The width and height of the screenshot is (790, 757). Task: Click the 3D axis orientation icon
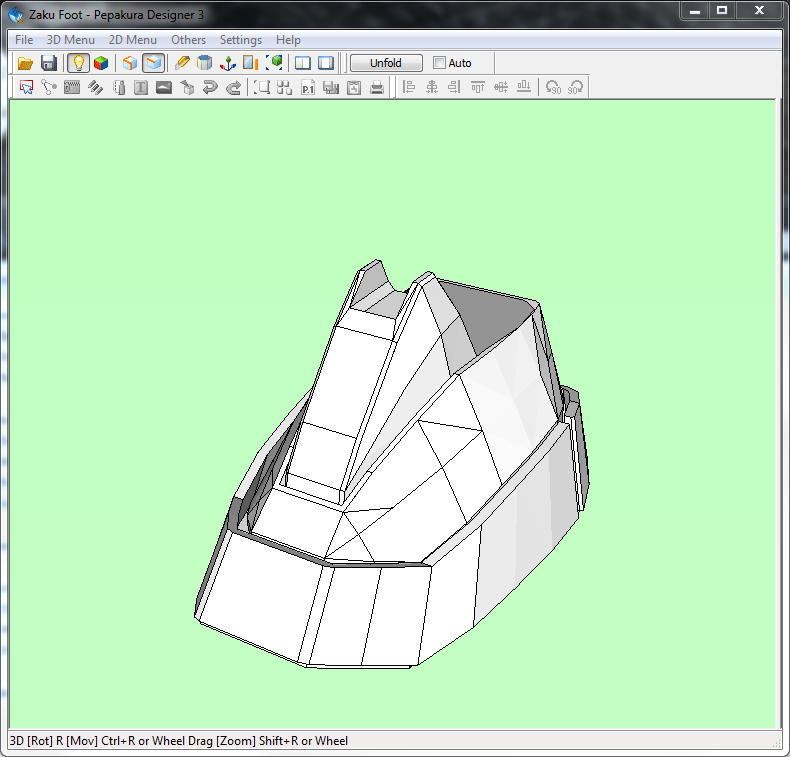tap(228, 63)
